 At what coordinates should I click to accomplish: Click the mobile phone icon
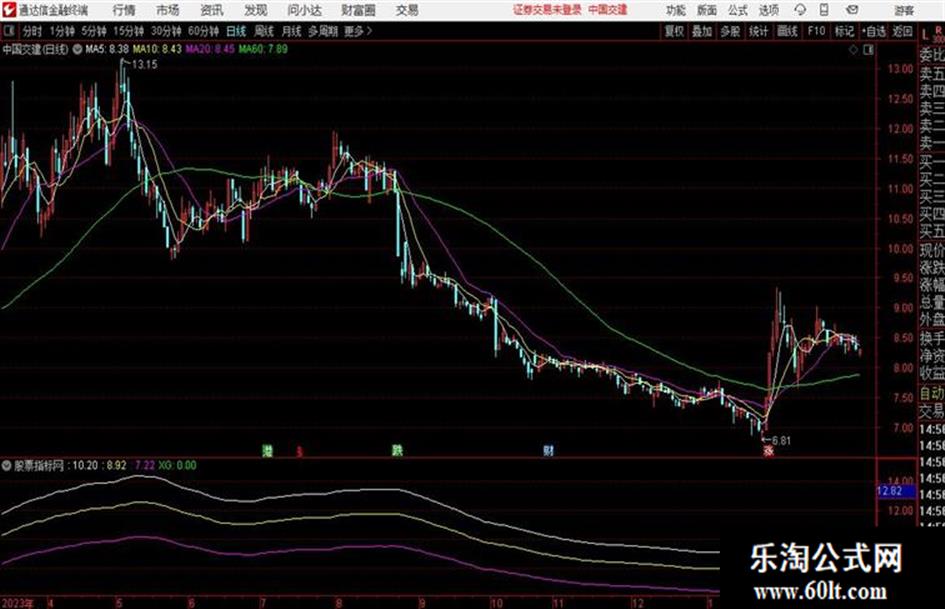point(824,10)
